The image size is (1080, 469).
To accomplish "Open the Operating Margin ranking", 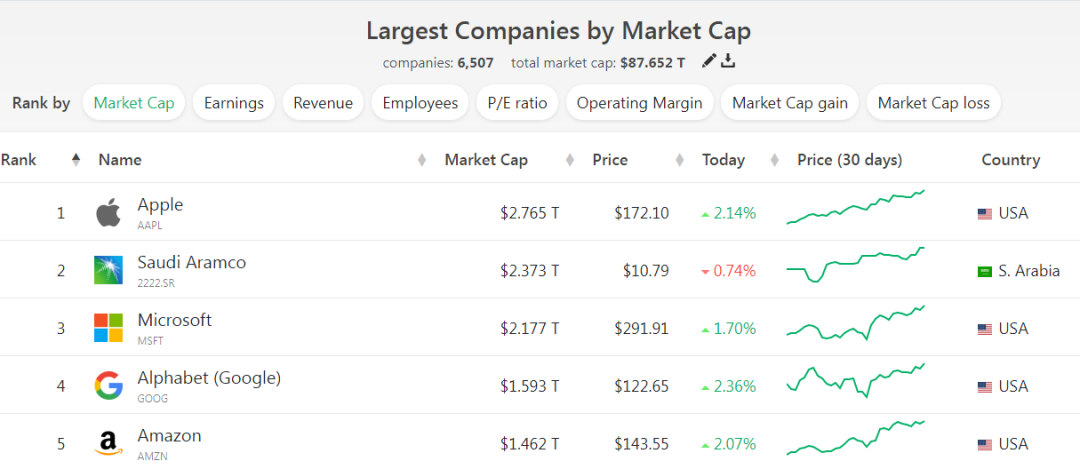I will tap(640, 103).
